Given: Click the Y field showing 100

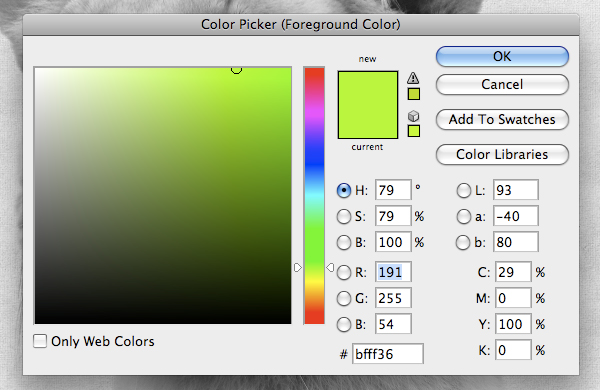Looking at the screenshot, I should [x=513, y=324].
